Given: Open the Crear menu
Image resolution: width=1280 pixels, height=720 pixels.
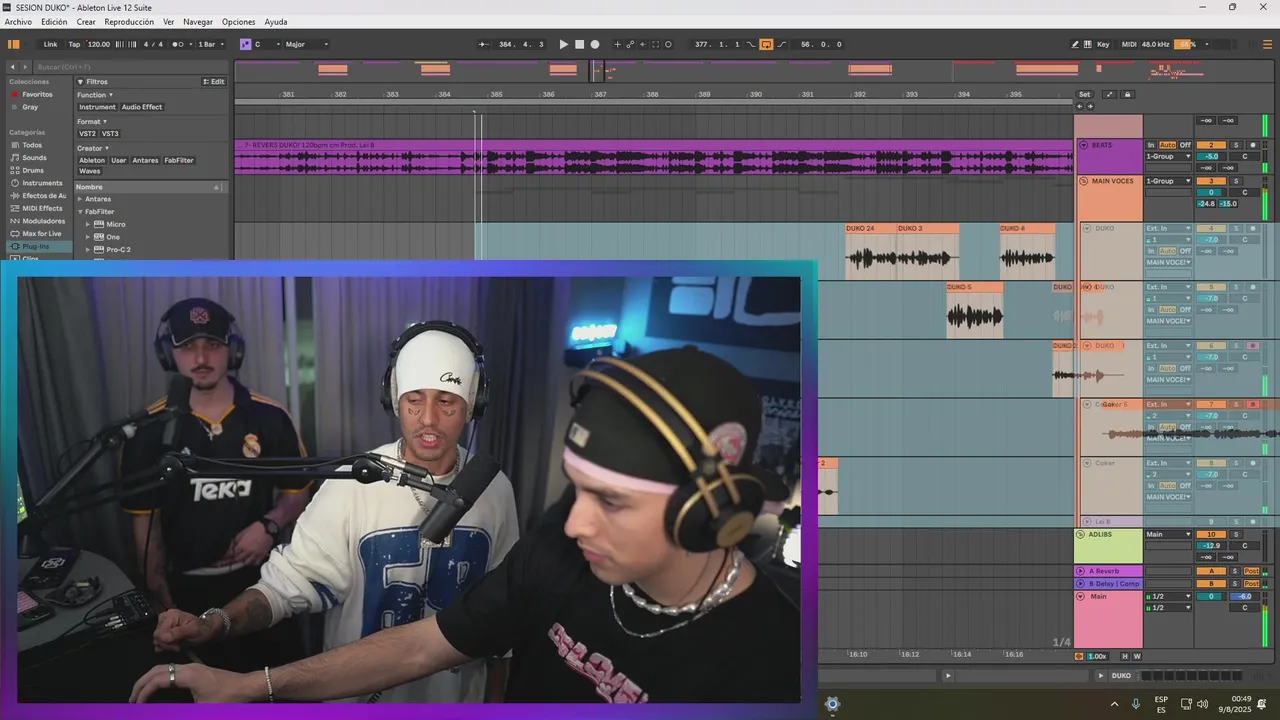Looking at the screenshot, I should (x=86, y=21).
